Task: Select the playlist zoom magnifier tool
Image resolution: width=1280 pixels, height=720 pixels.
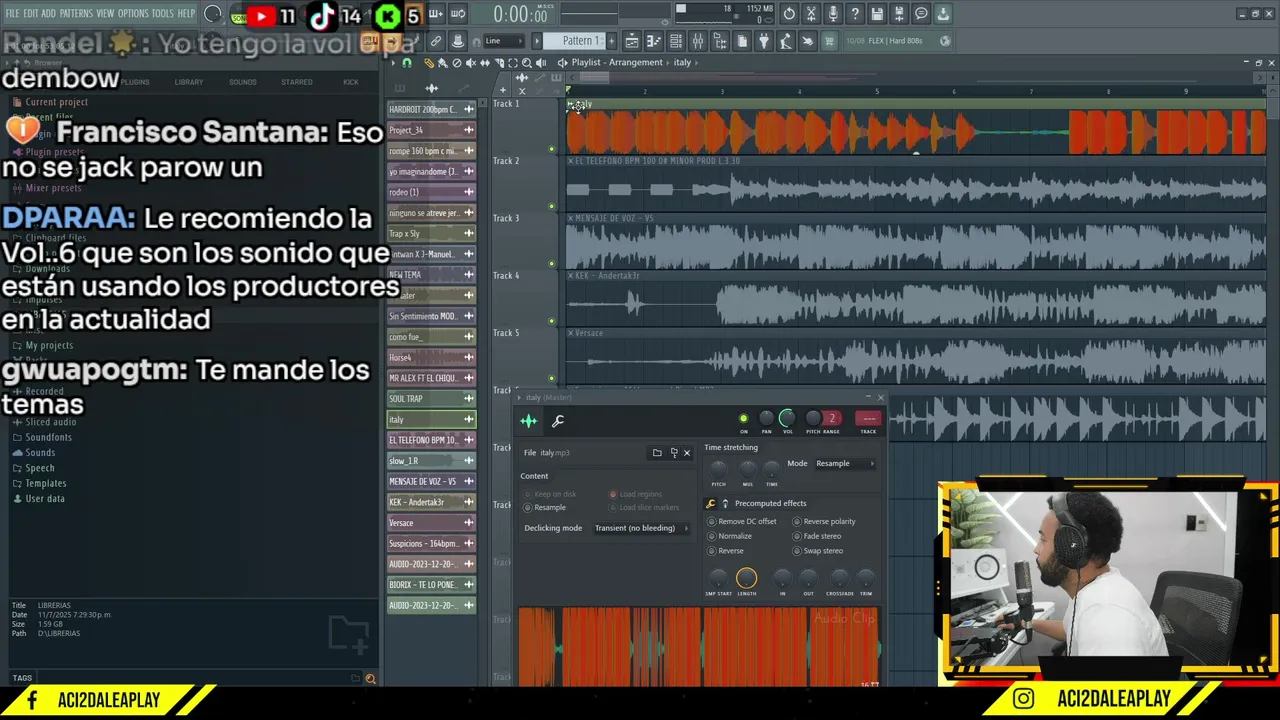Action: (x=527, y=63)
